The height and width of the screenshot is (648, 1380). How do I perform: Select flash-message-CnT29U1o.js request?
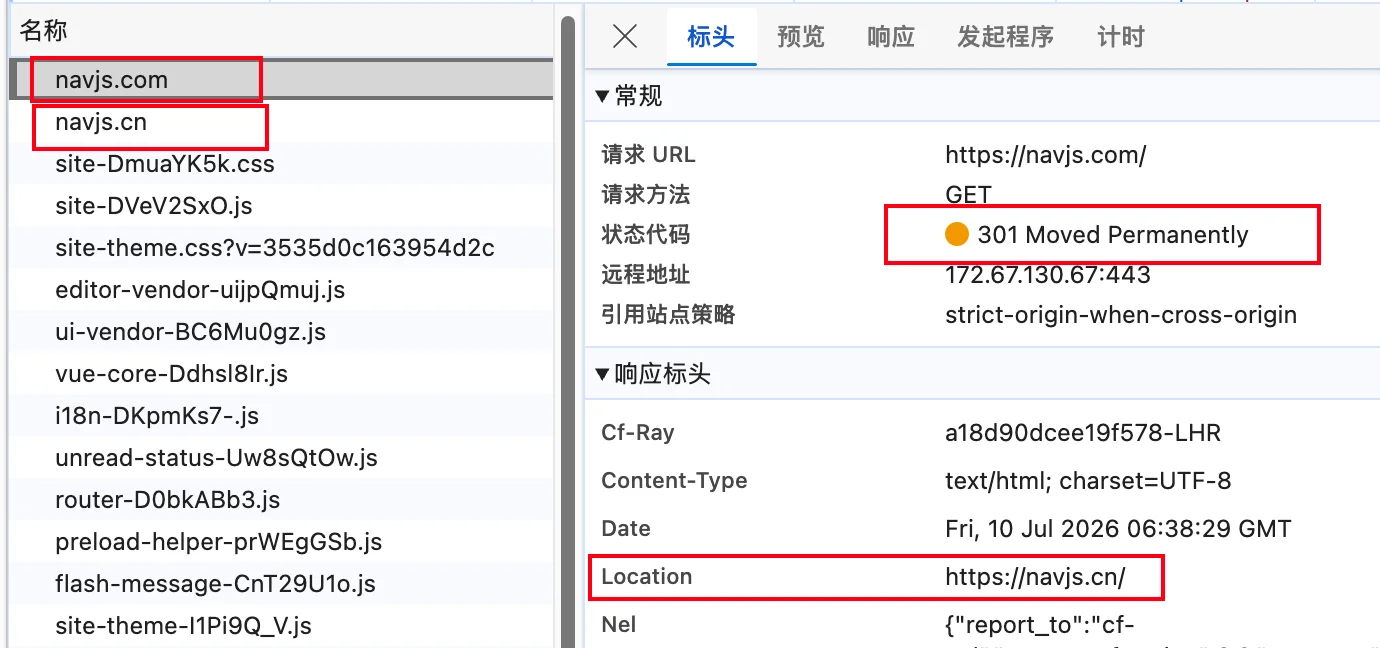coord(282,584)
